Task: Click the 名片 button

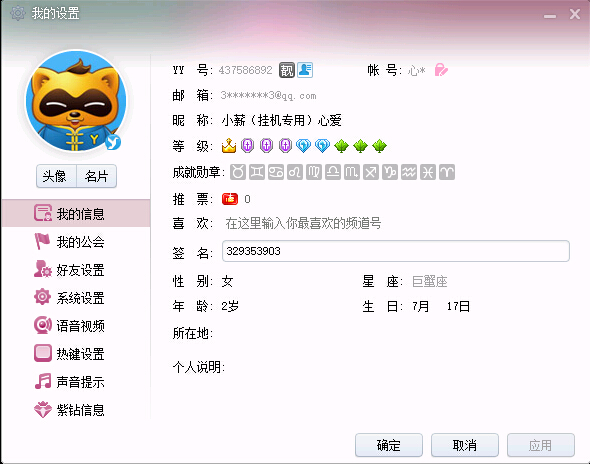Action: [x=96, y=176]
